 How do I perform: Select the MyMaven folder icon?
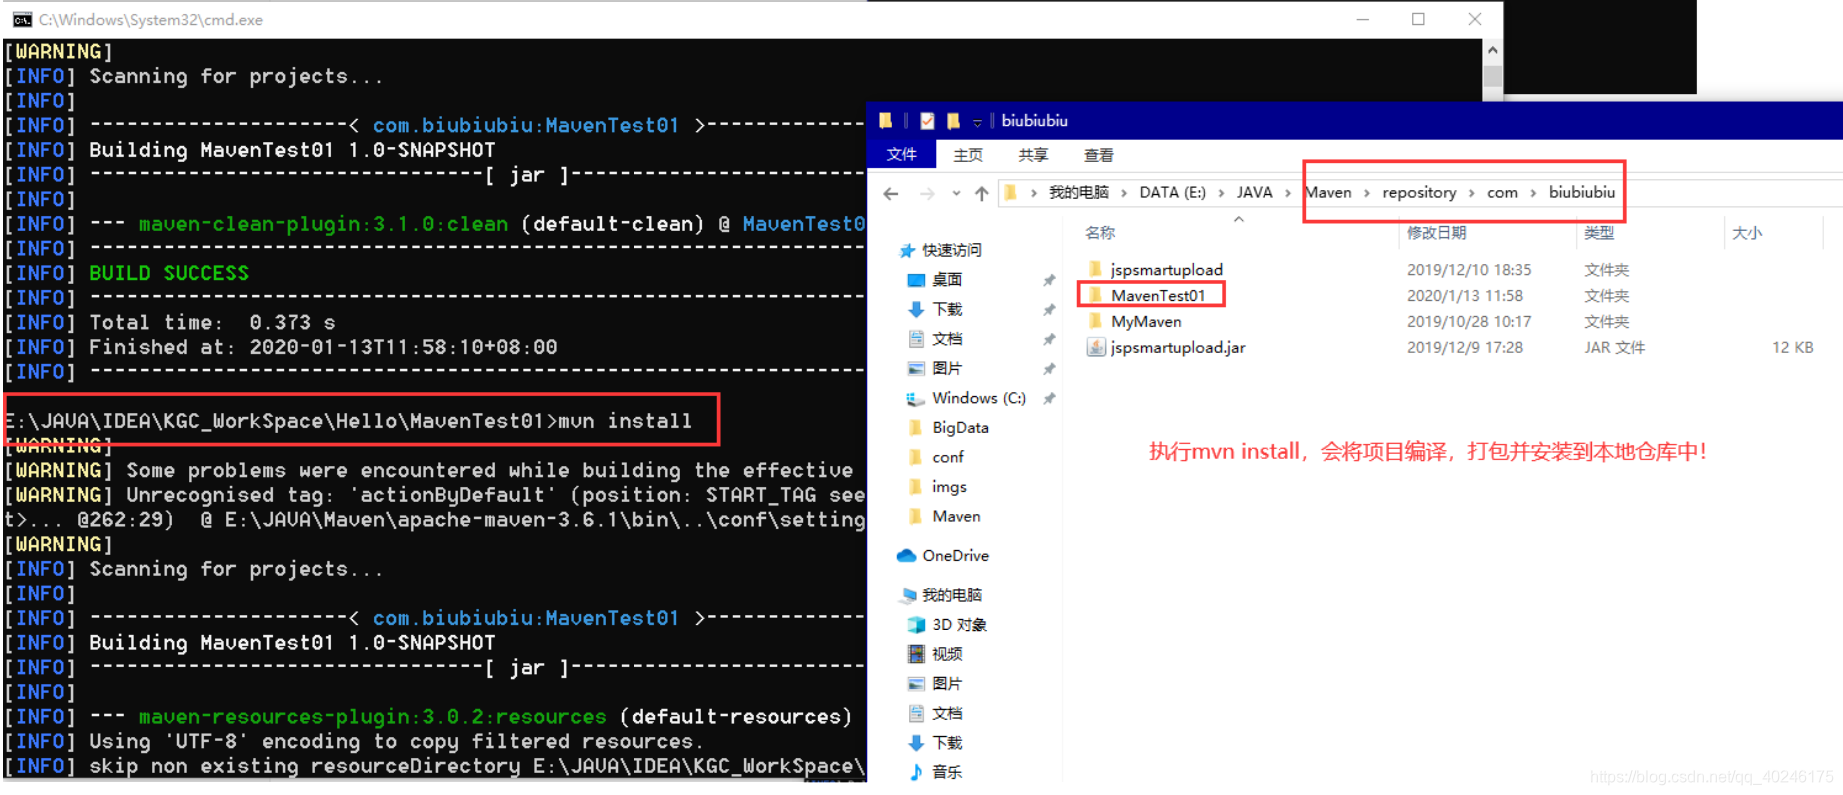pos(1095,321)
